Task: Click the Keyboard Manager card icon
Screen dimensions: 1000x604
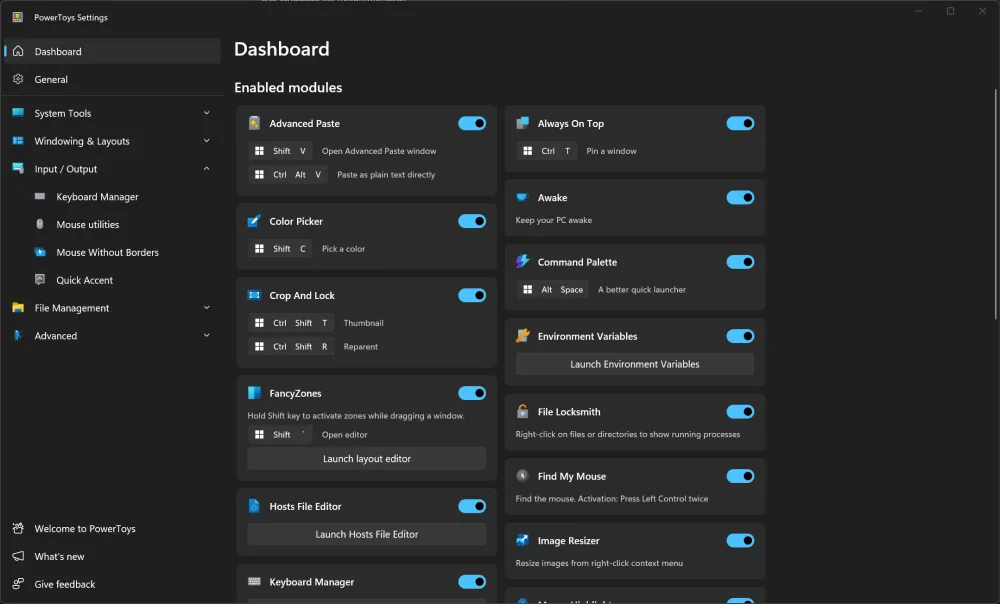Action: (254, 582)
